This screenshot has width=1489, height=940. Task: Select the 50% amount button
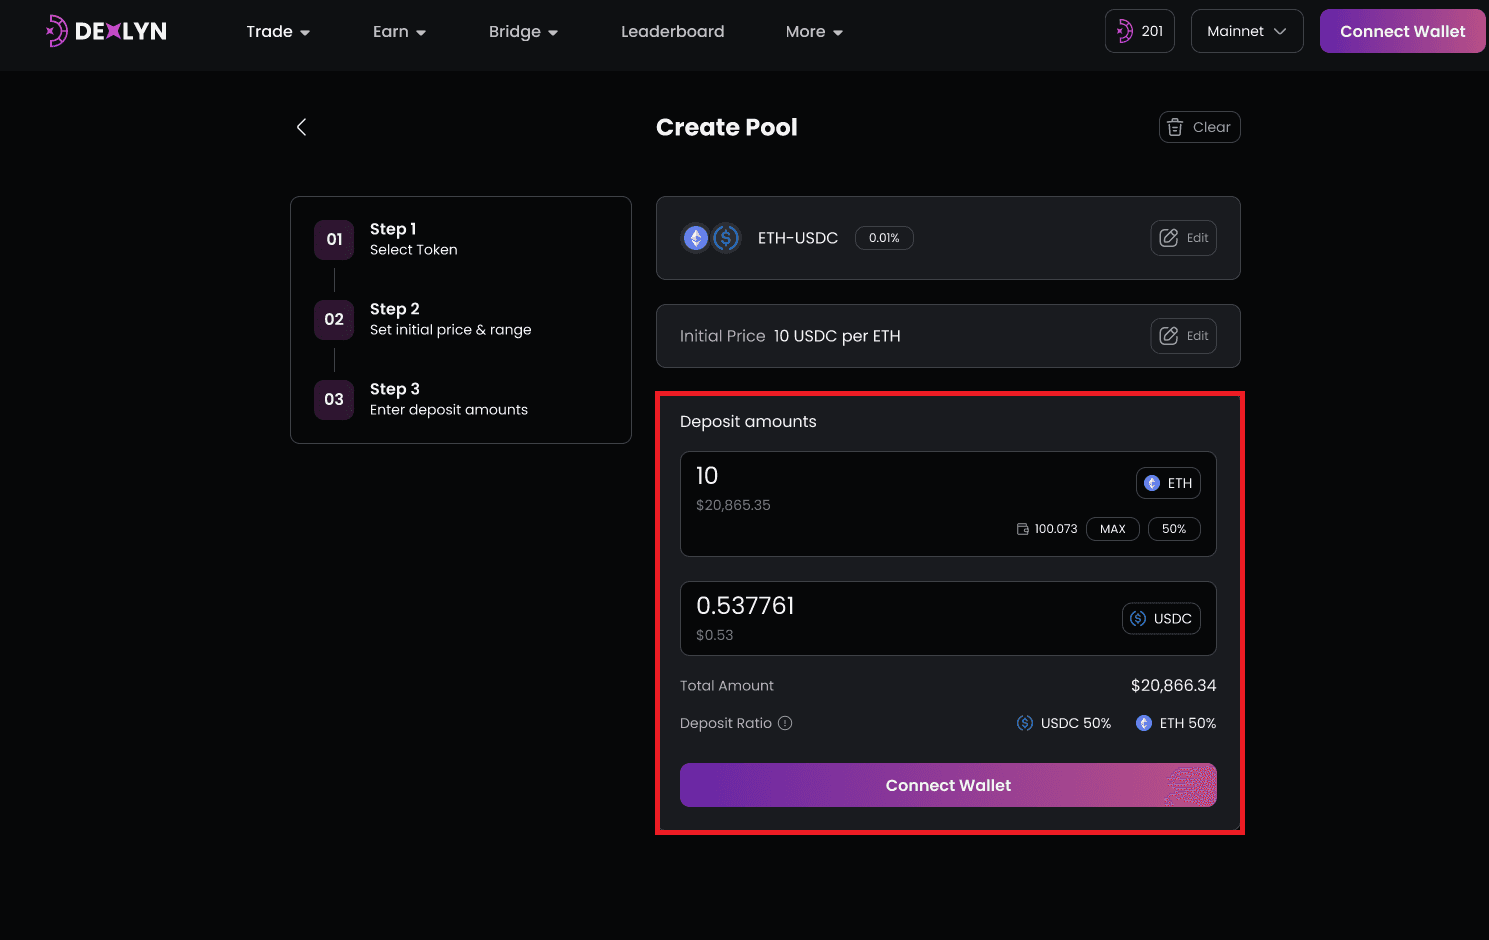1173,529
